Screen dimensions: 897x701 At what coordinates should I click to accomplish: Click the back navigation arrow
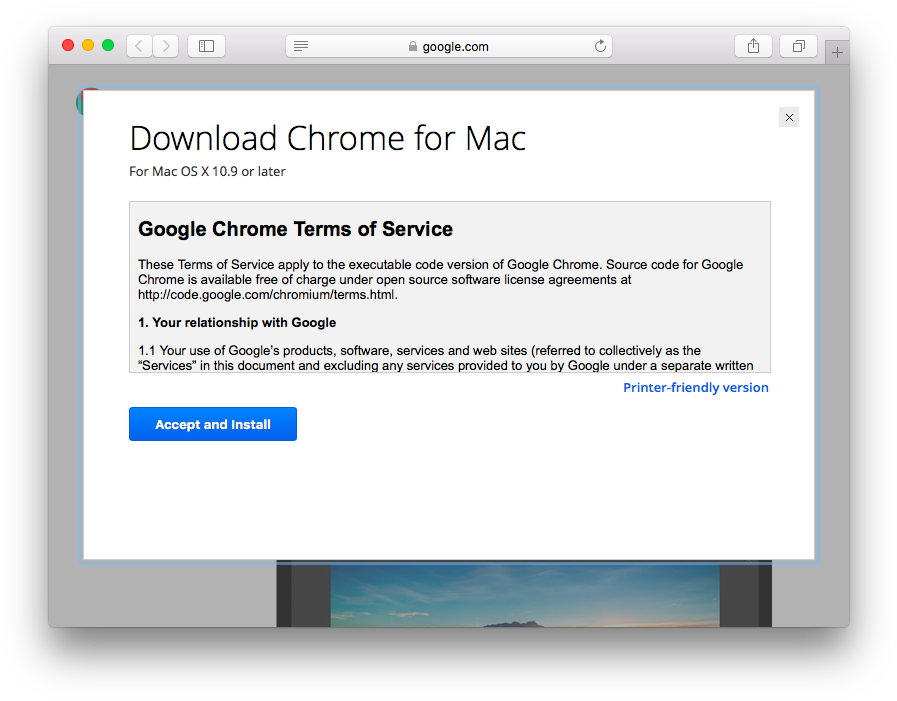pyautogui.click(x=139, y=45)
